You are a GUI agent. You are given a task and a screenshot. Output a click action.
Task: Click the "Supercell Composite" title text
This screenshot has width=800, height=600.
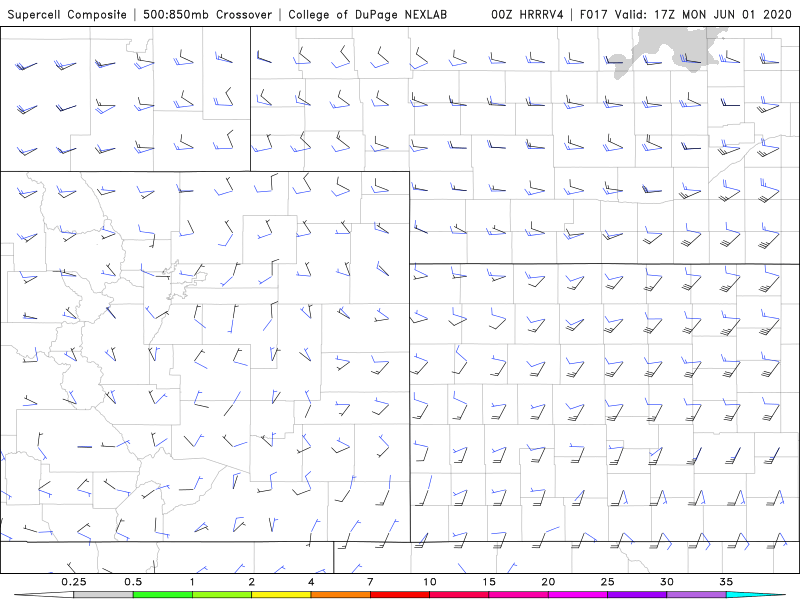click(67, 15)
